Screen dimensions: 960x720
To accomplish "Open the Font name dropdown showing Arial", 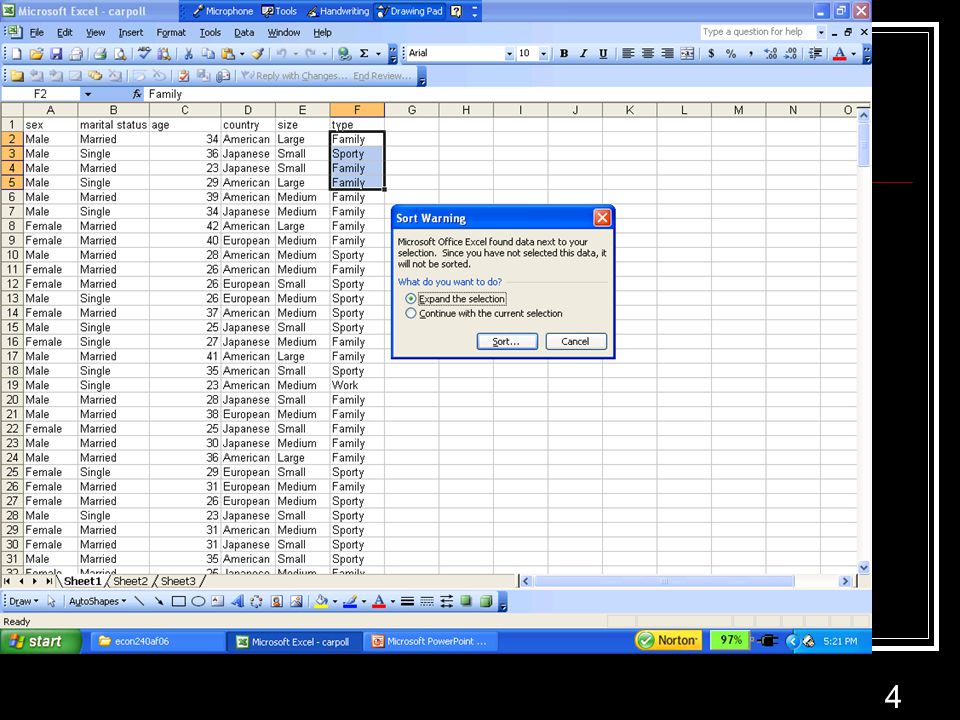I will [509, 54].
